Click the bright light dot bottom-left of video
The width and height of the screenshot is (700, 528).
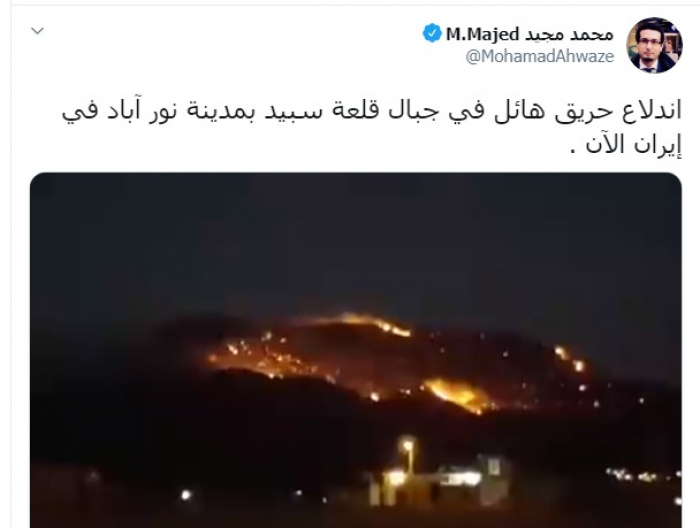(x=186, y=495)
